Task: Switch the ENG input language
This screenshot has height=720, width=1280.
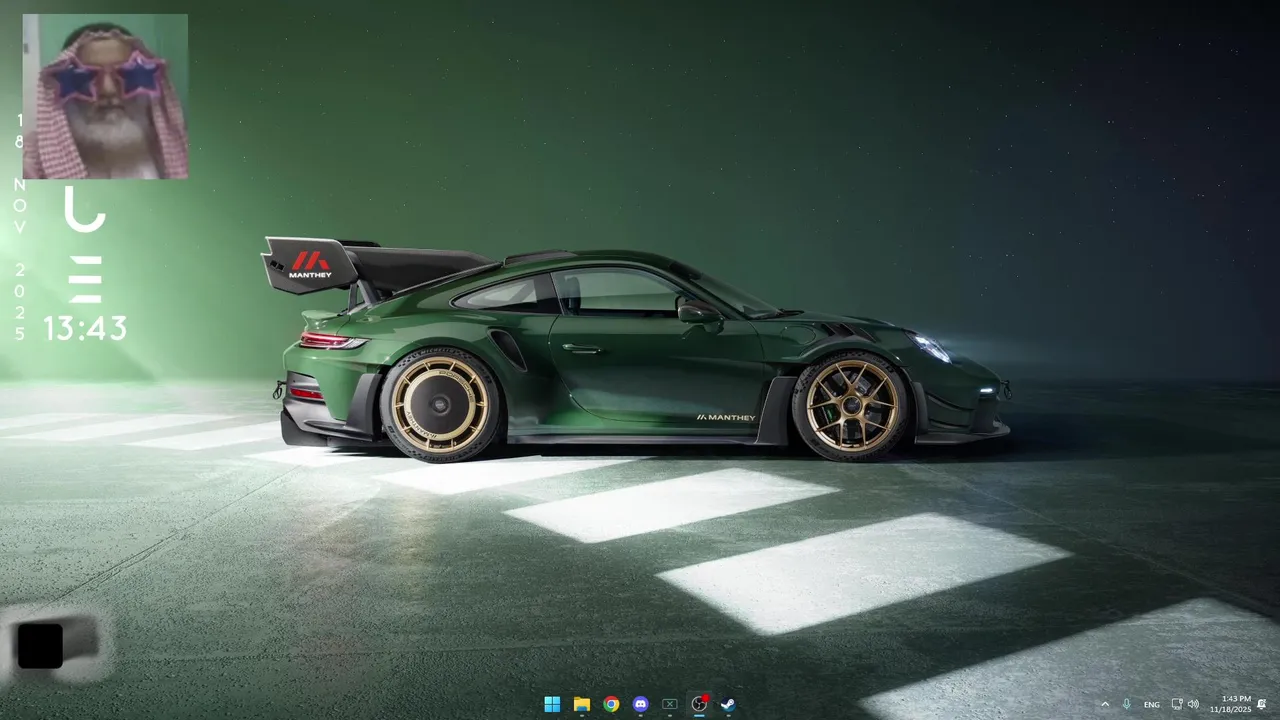Action: click(x=1152, y=704)
